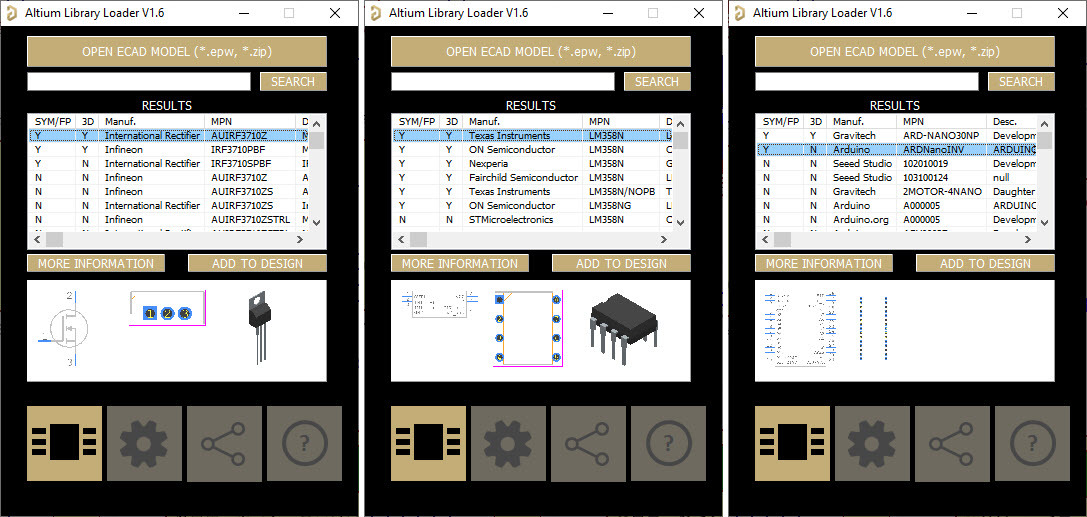Image resolution: width=1087 pixels, height=517 pixels.
Task: Select the LM358N/NOPB row
Action: 532,191
